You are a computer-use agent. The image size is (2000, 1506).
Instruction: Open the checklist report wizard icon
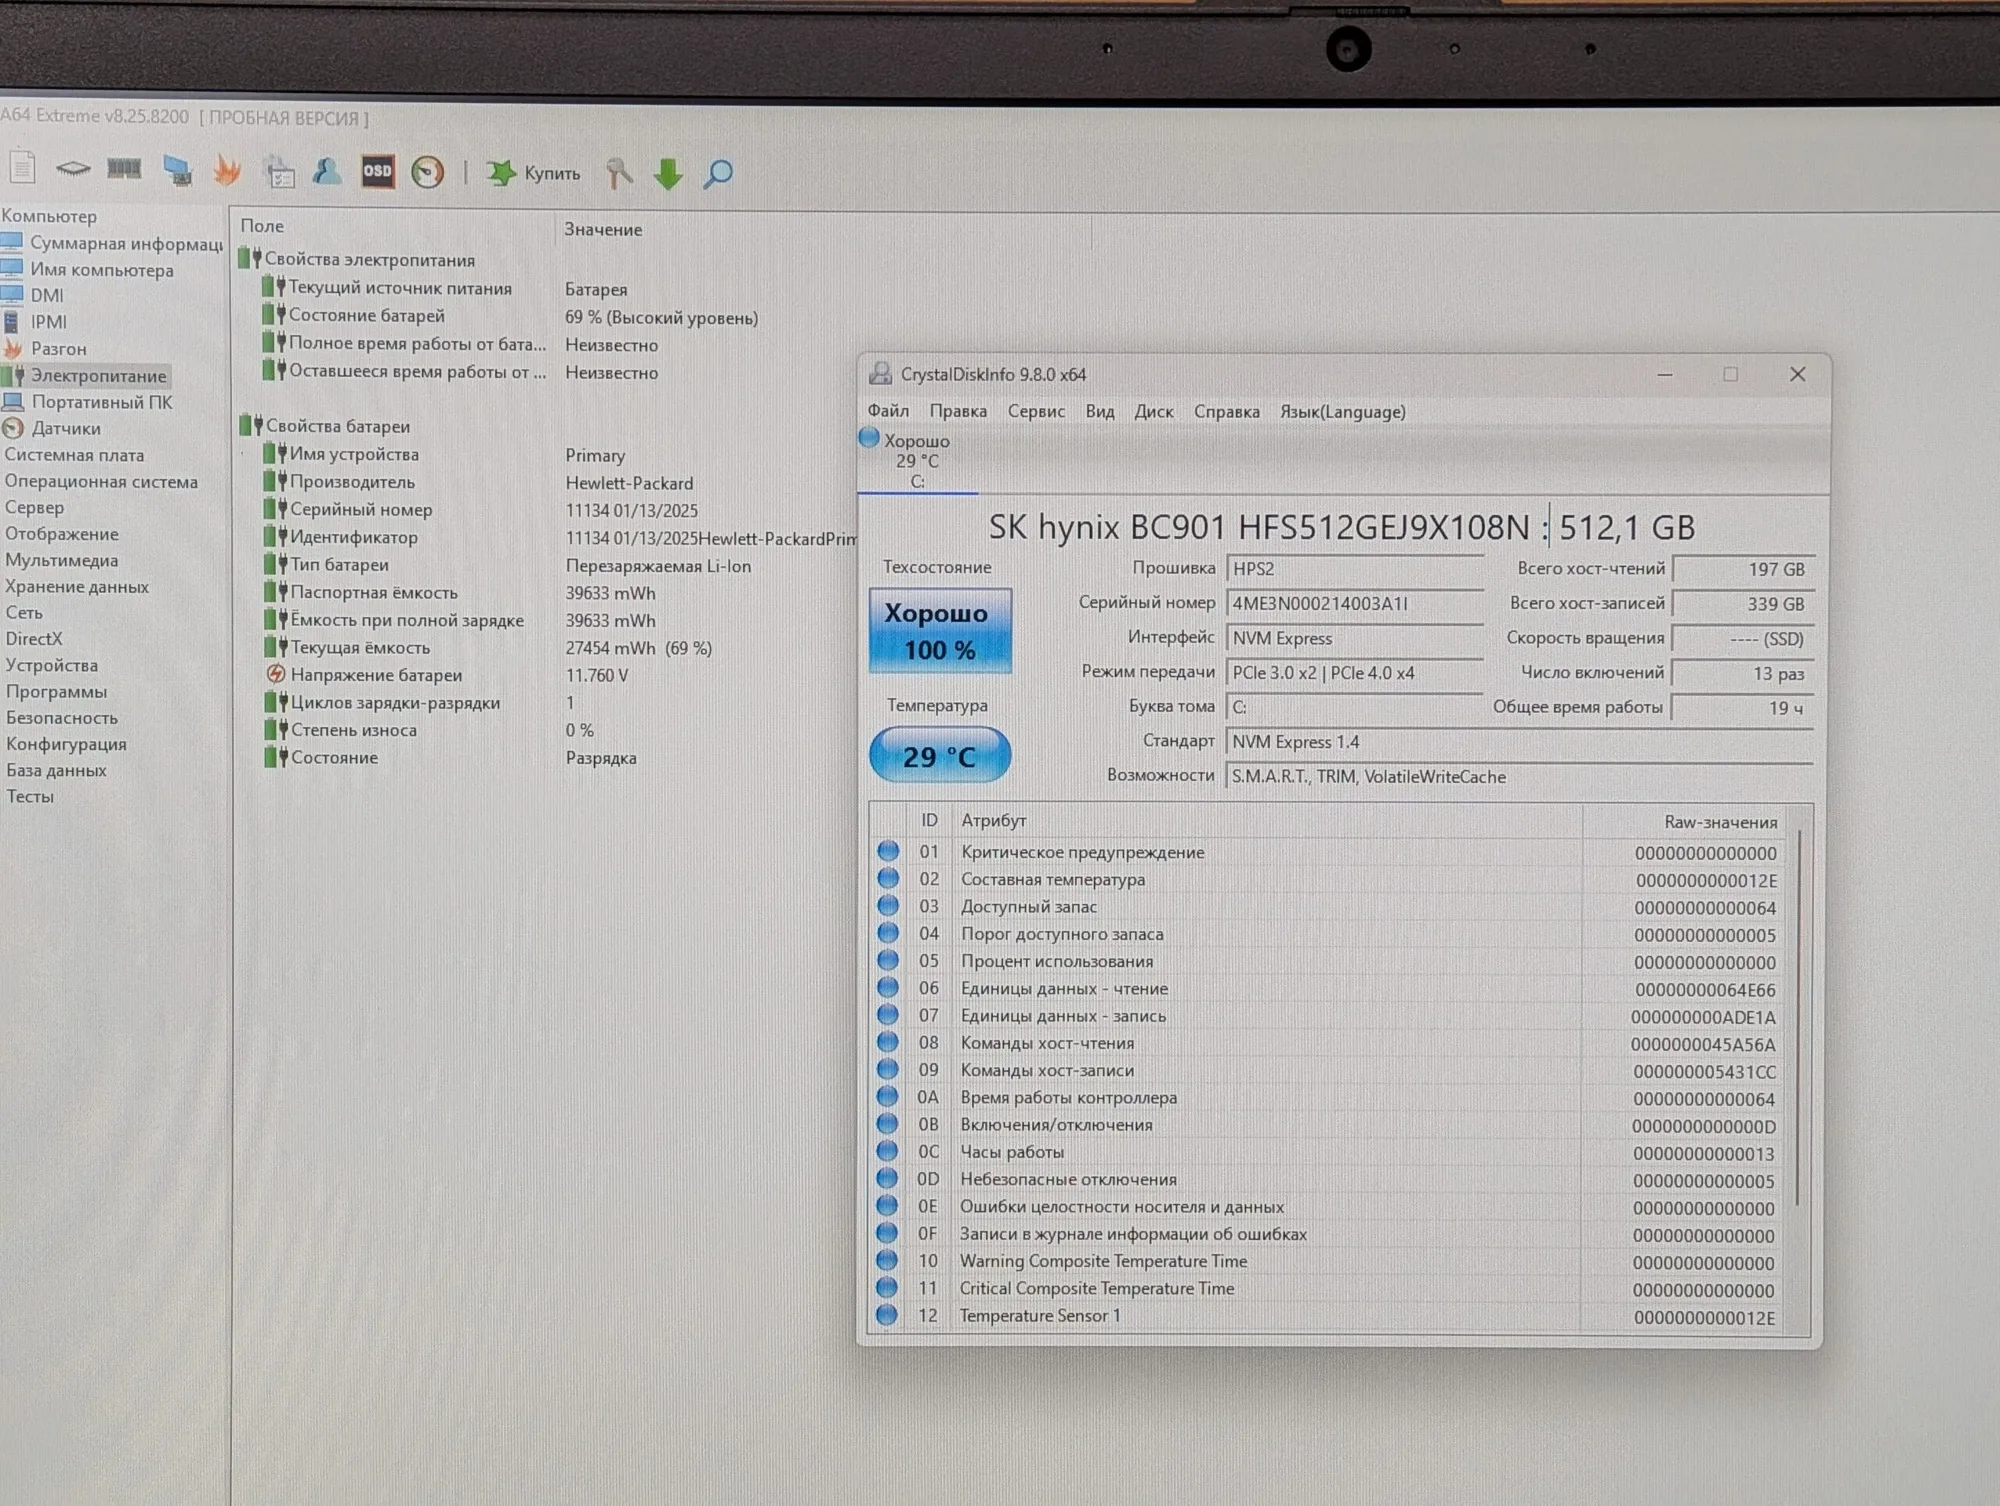279,172
